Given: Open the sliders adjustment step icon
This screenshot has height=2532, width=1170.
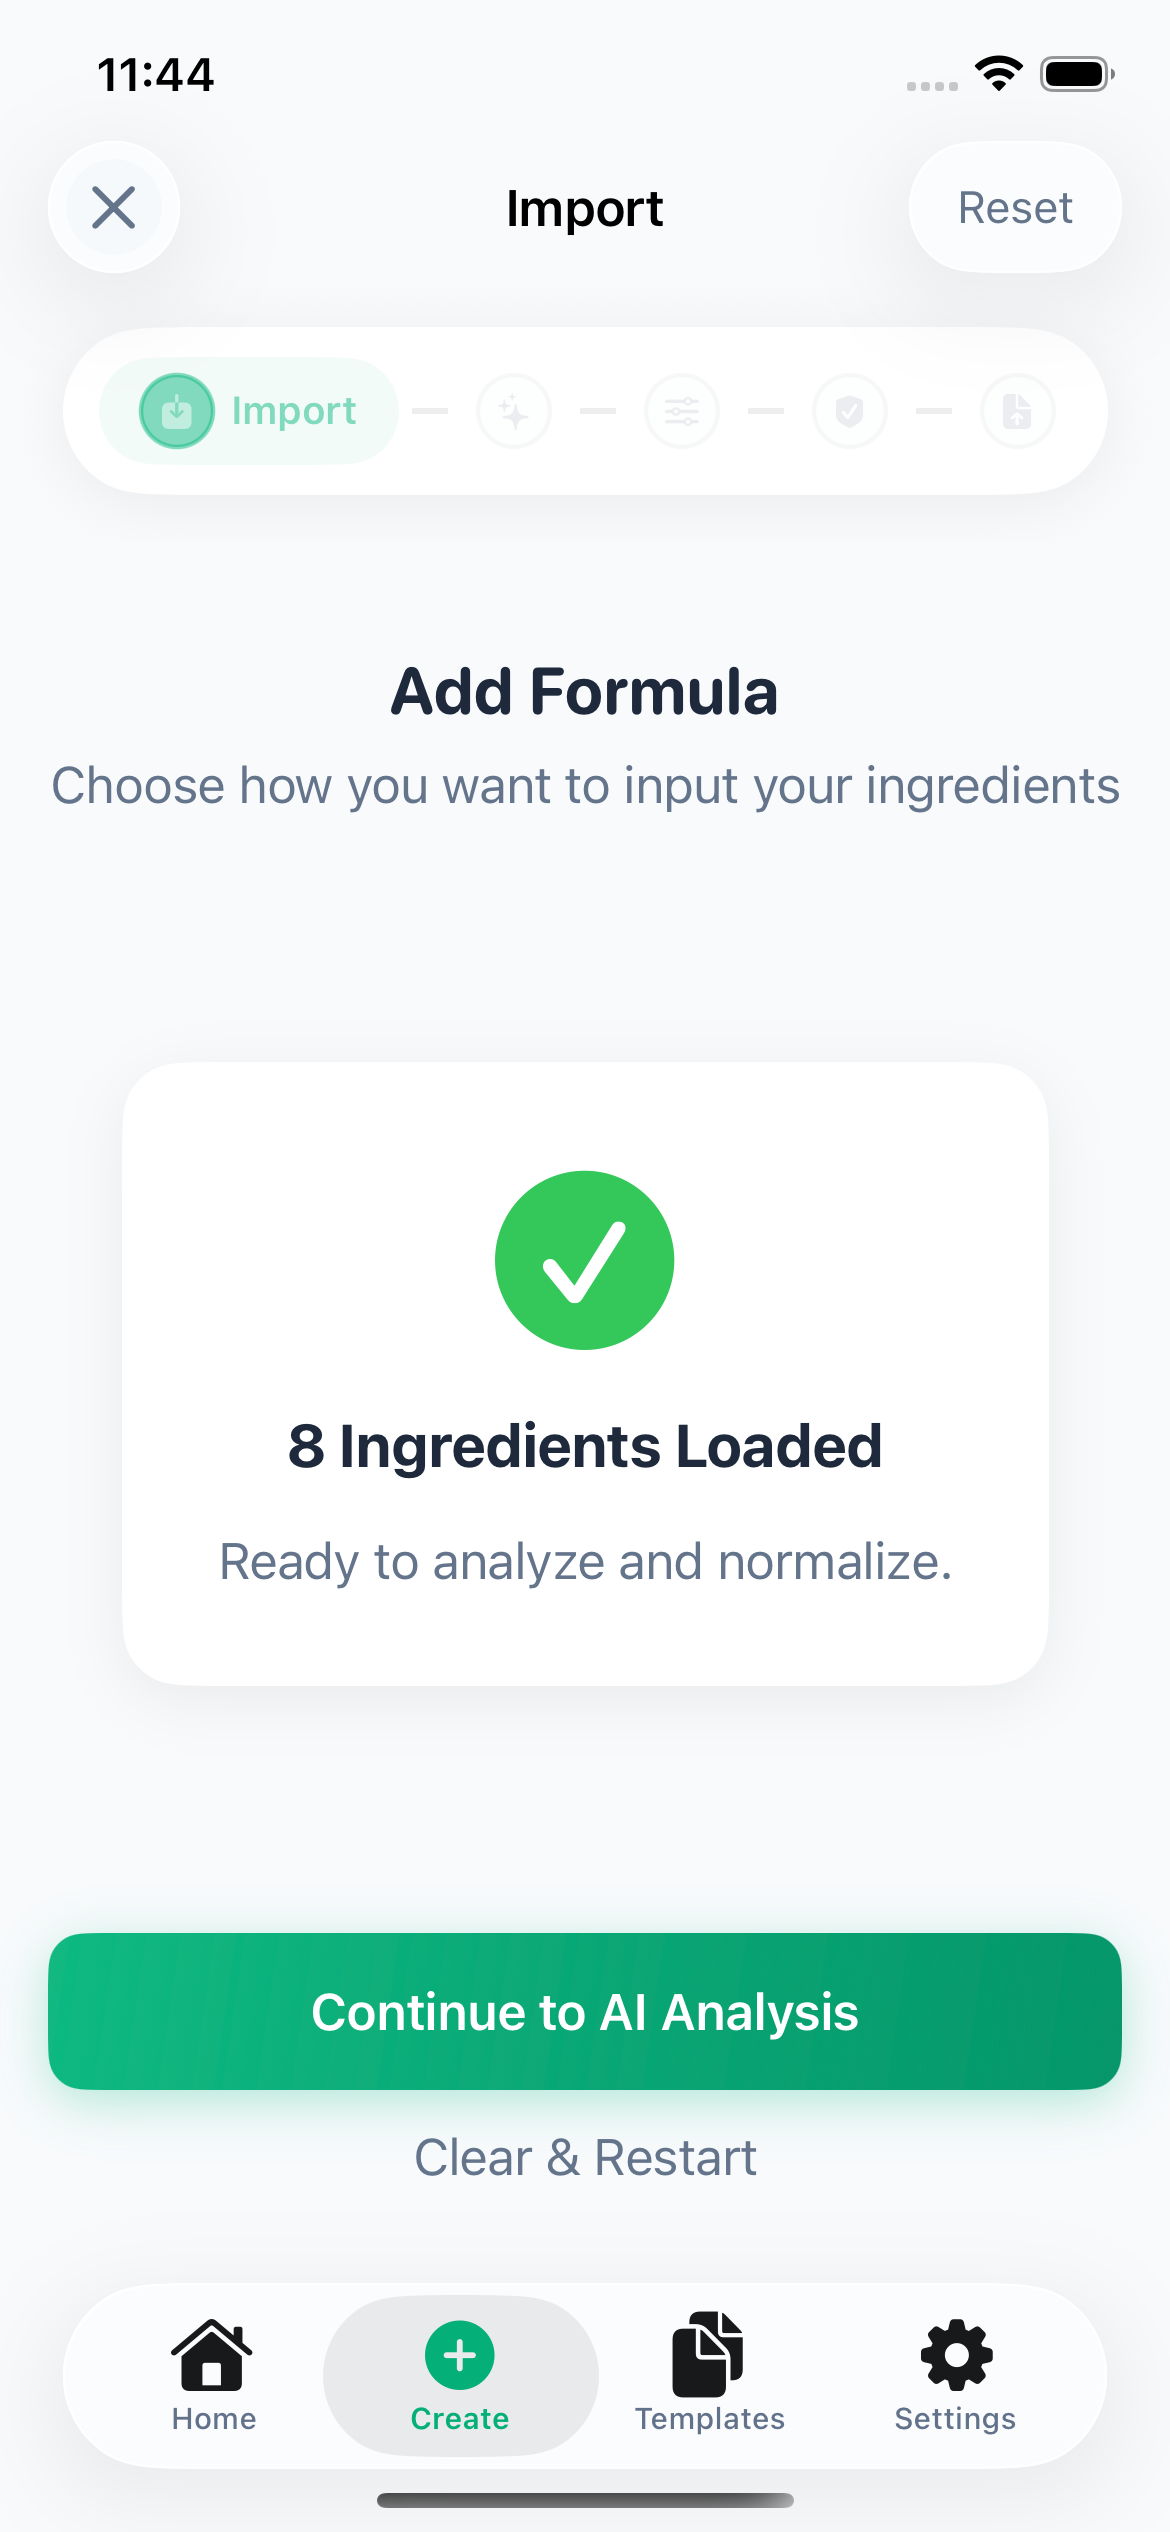Looking at the screenshot, I should pyautogui.click(x=682, y=411).
